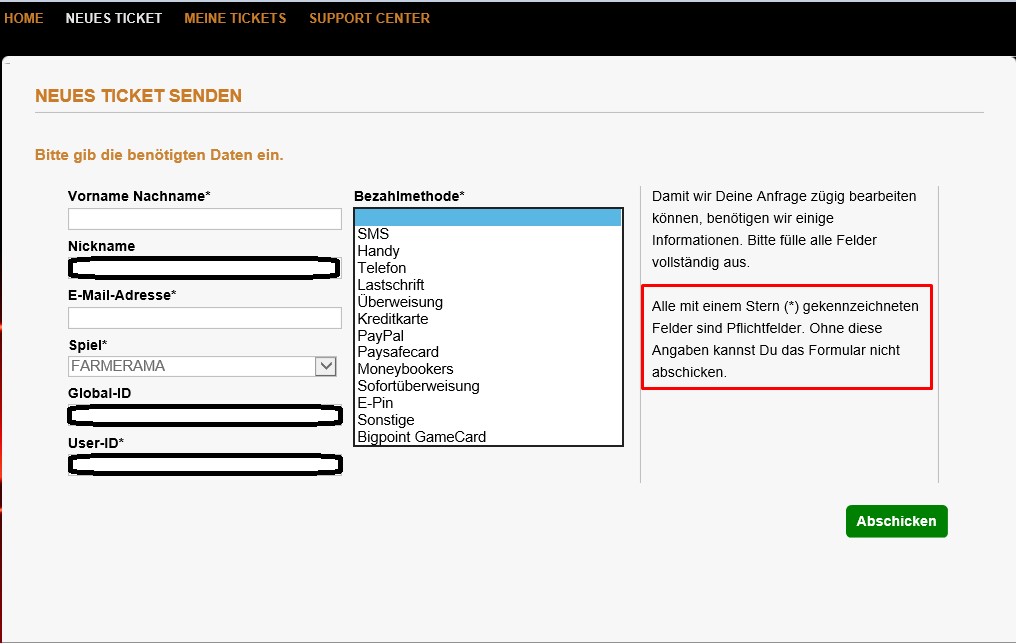Viewport: 1016px width, 644px height.
Task: Choose Handy in Bezahlmethode list
Action: [488, 251]
